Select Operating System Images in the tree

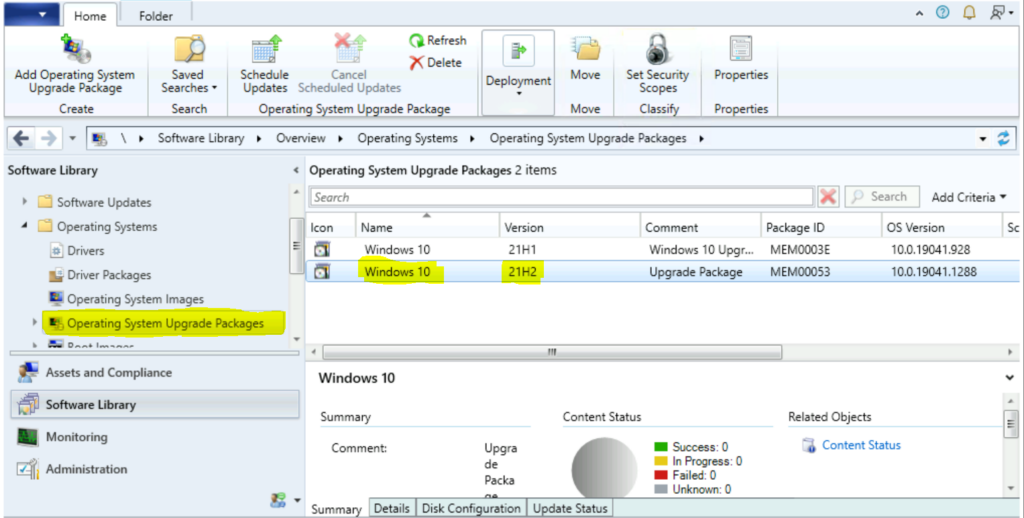pyautogui.click(x=135, y=299)
